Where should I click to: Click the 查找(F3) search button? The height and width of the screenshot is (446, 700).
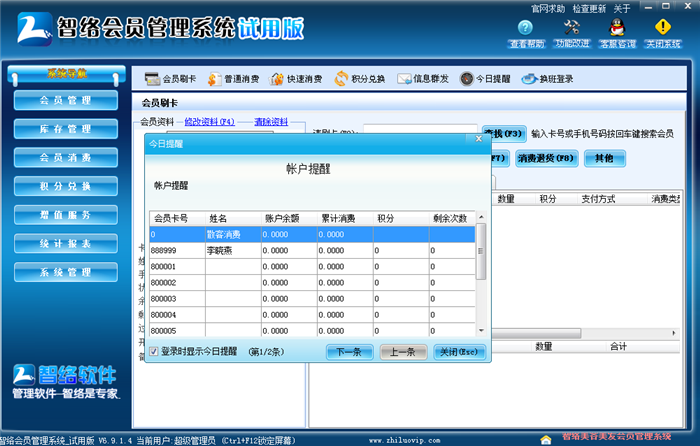(505, 133)
